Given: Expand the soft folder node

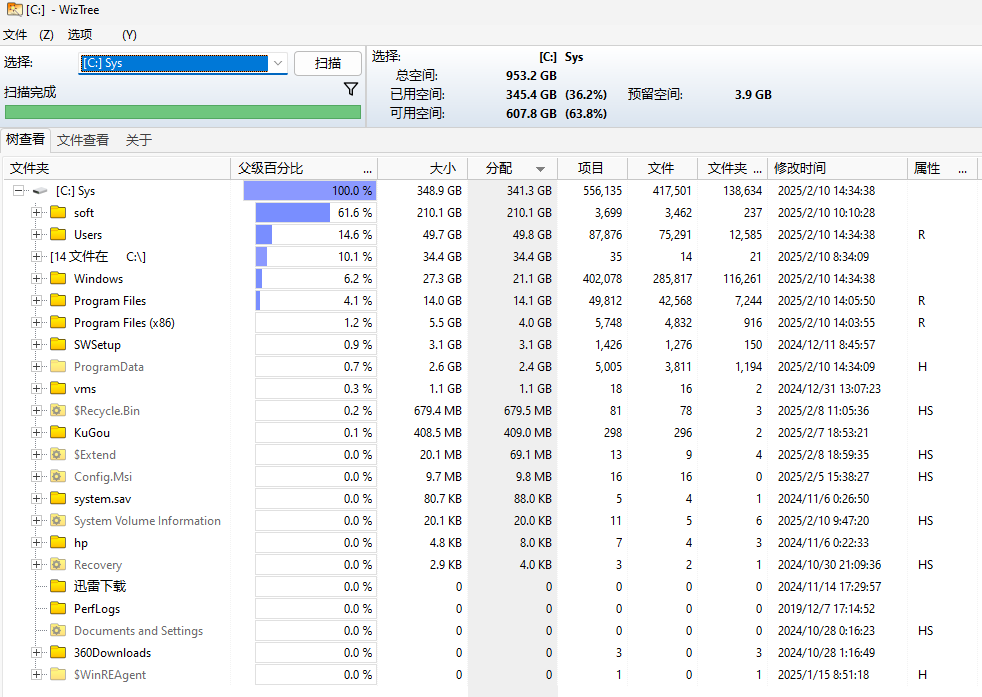Looking at the screenshot, I should coord(36,212).
